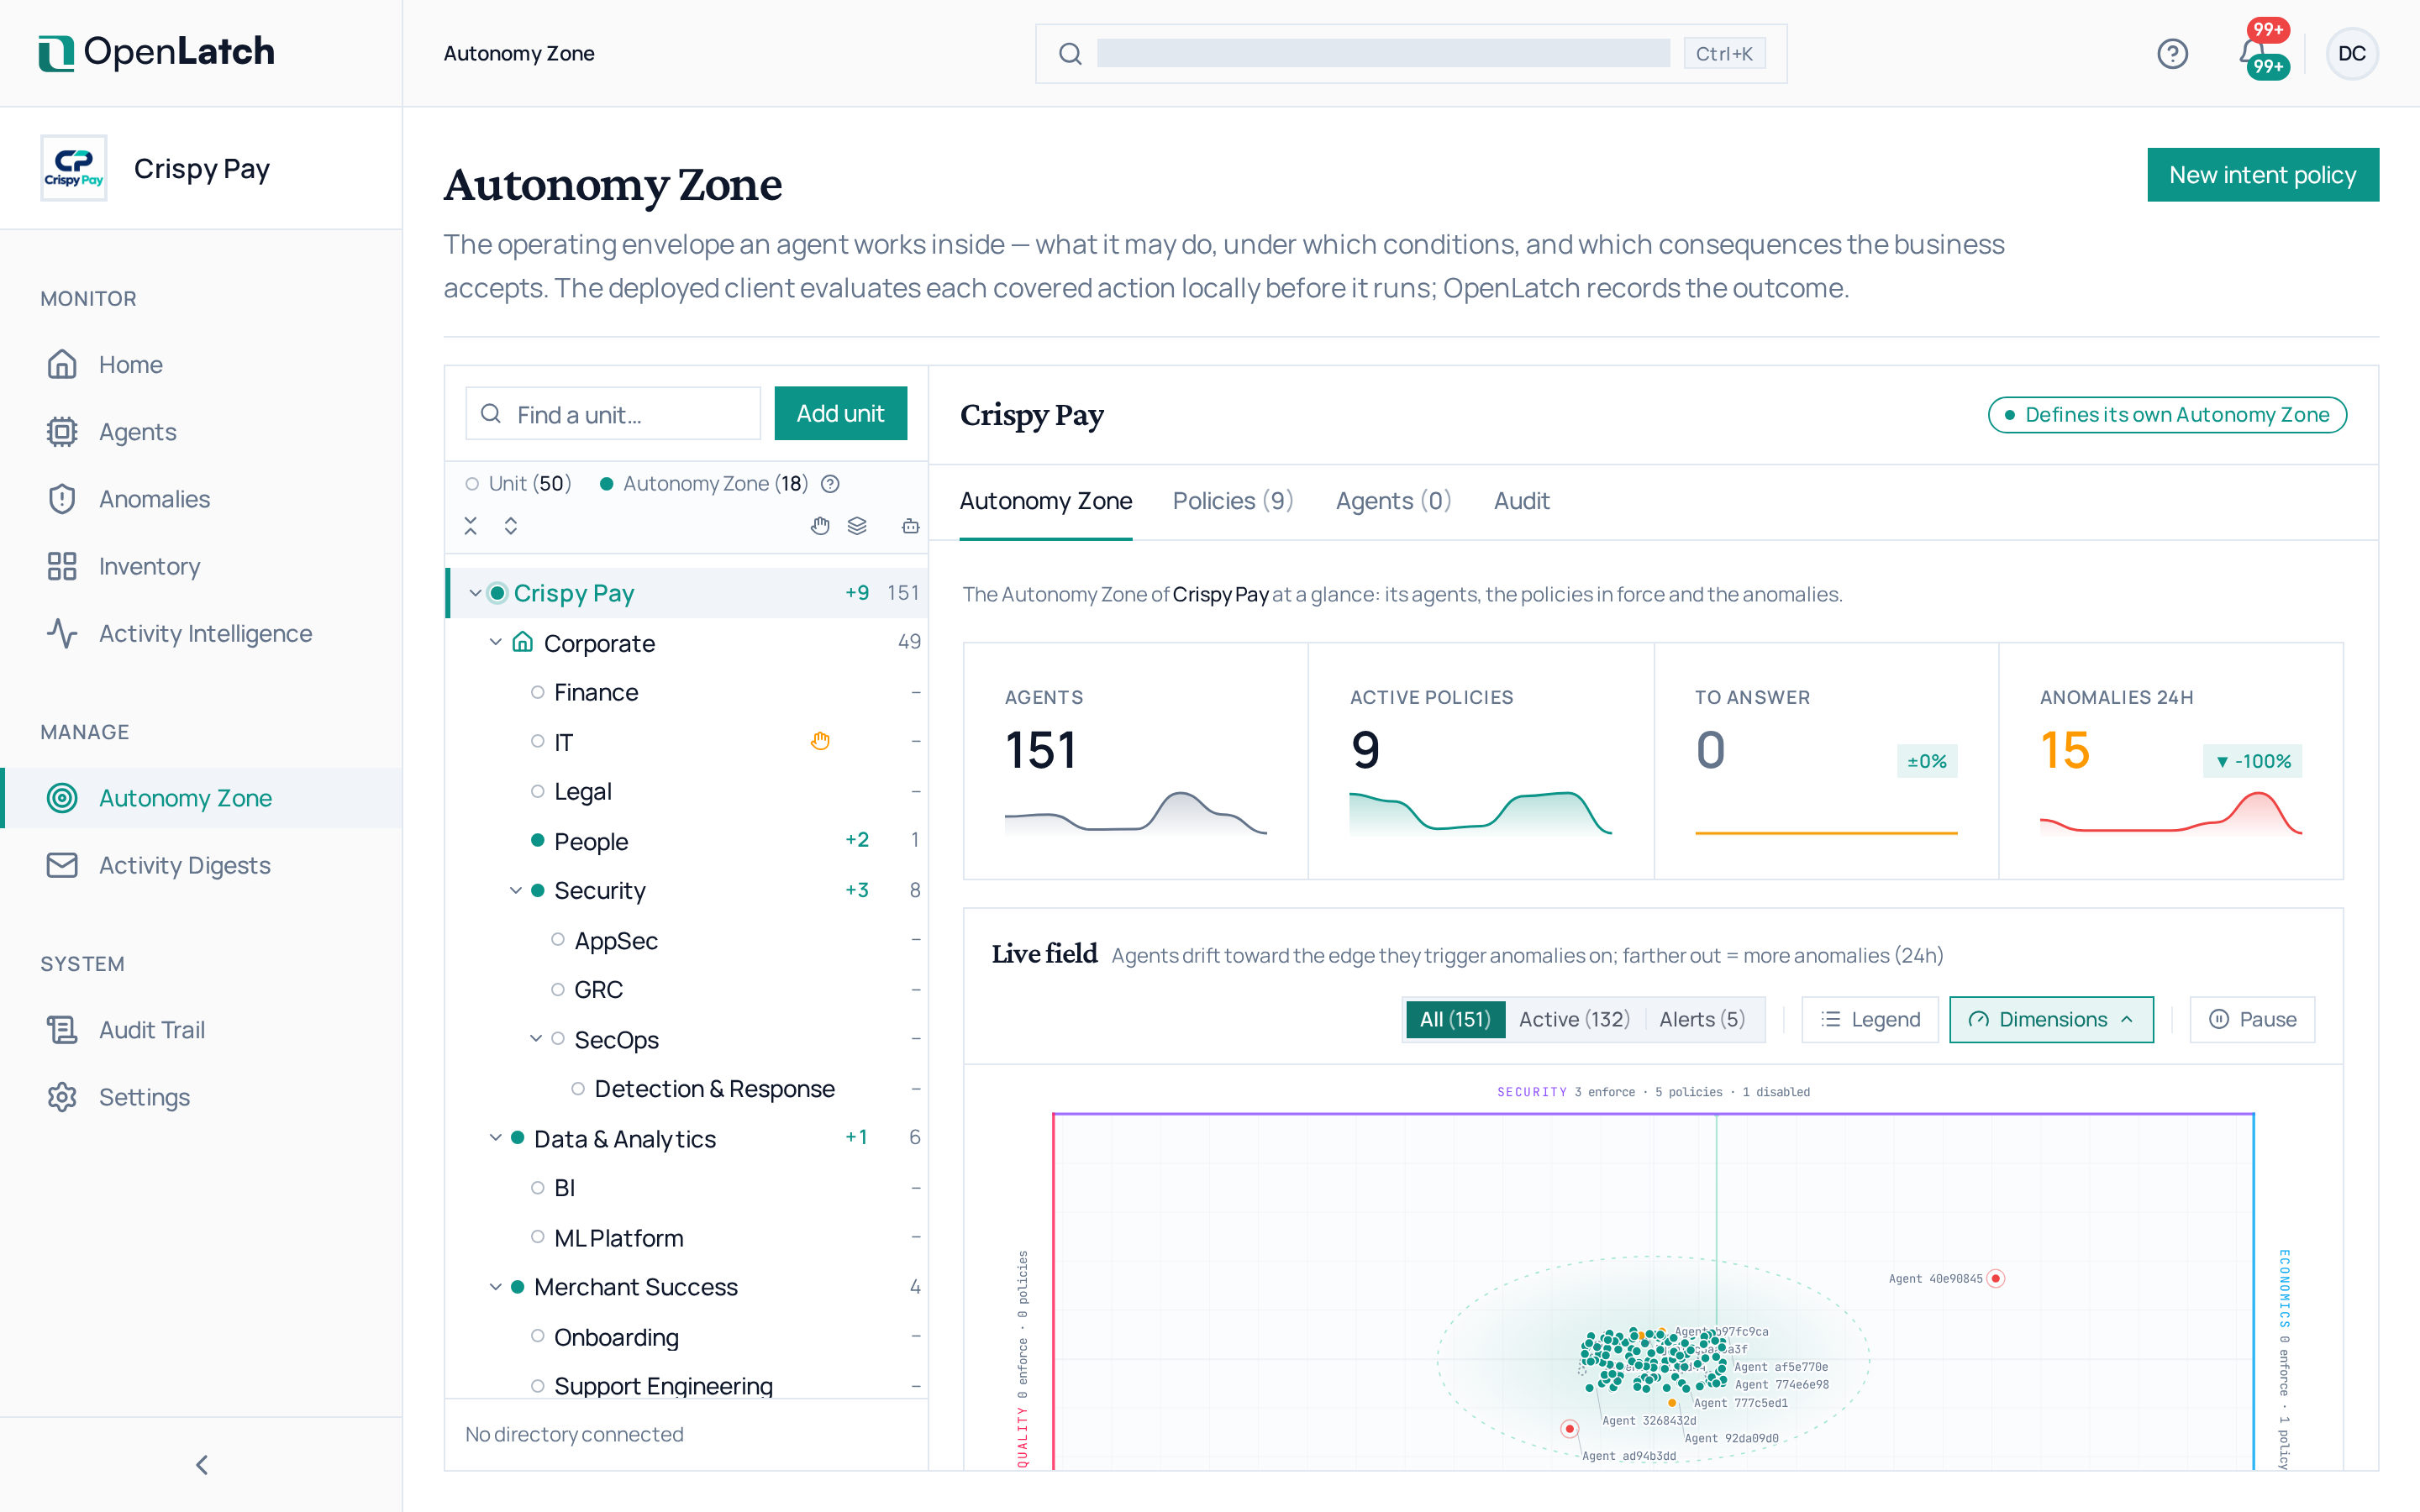Collapse the sidebar with the left chevron
The width and height of the screenshot is (2420, 1512).
(x=202, y=1465)
